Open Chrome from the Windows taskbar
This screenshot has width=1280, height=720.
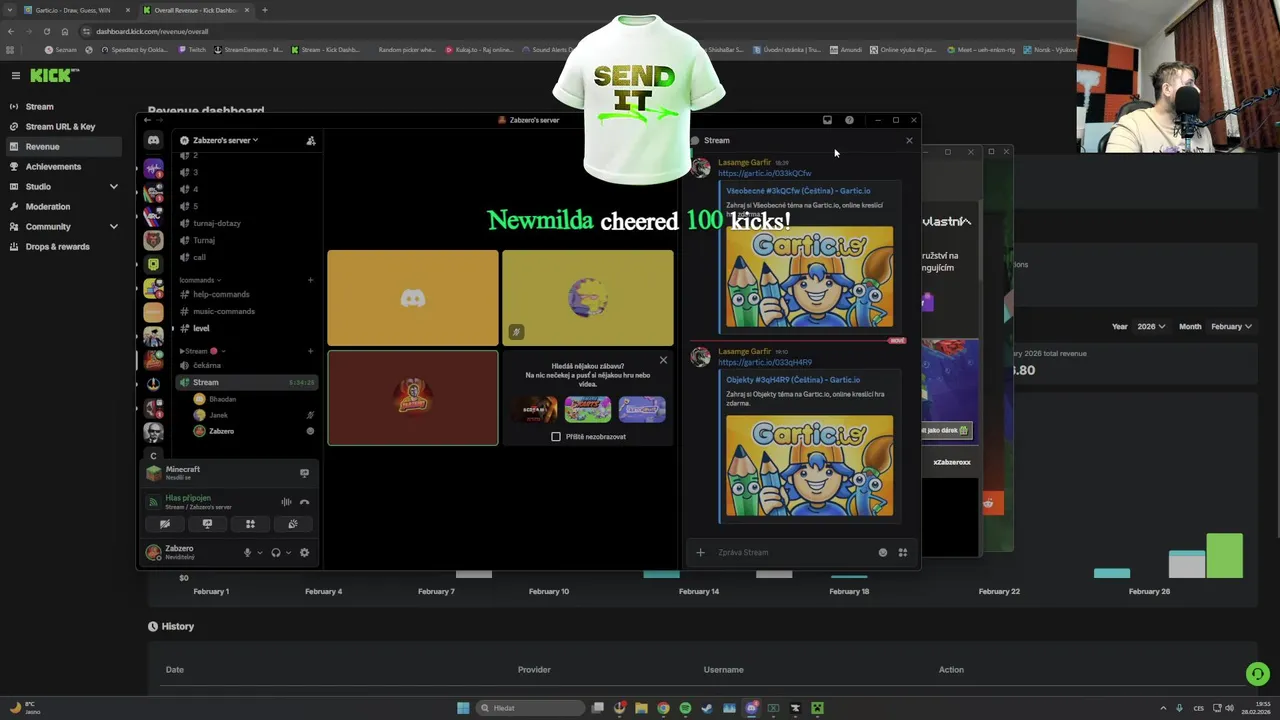[663, 708]
